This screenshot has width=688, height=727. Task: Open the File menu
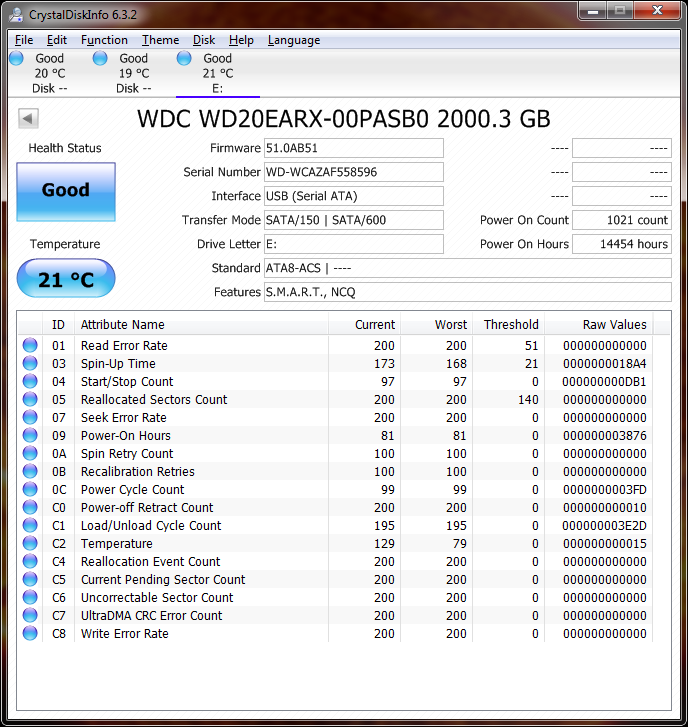coord(24,40)
